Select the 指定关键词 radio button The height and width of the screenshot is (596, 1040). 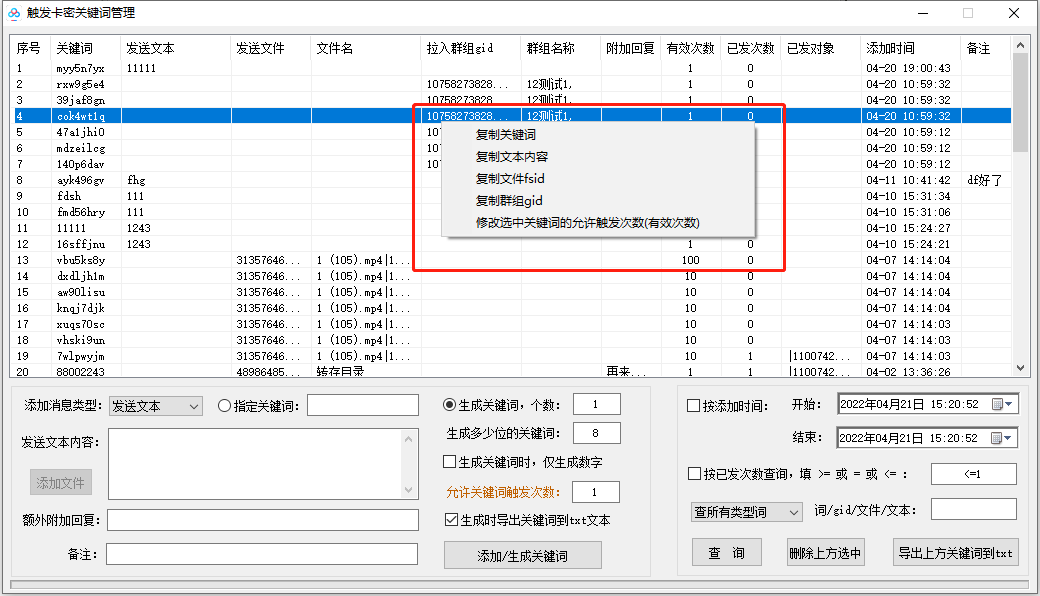223,404
